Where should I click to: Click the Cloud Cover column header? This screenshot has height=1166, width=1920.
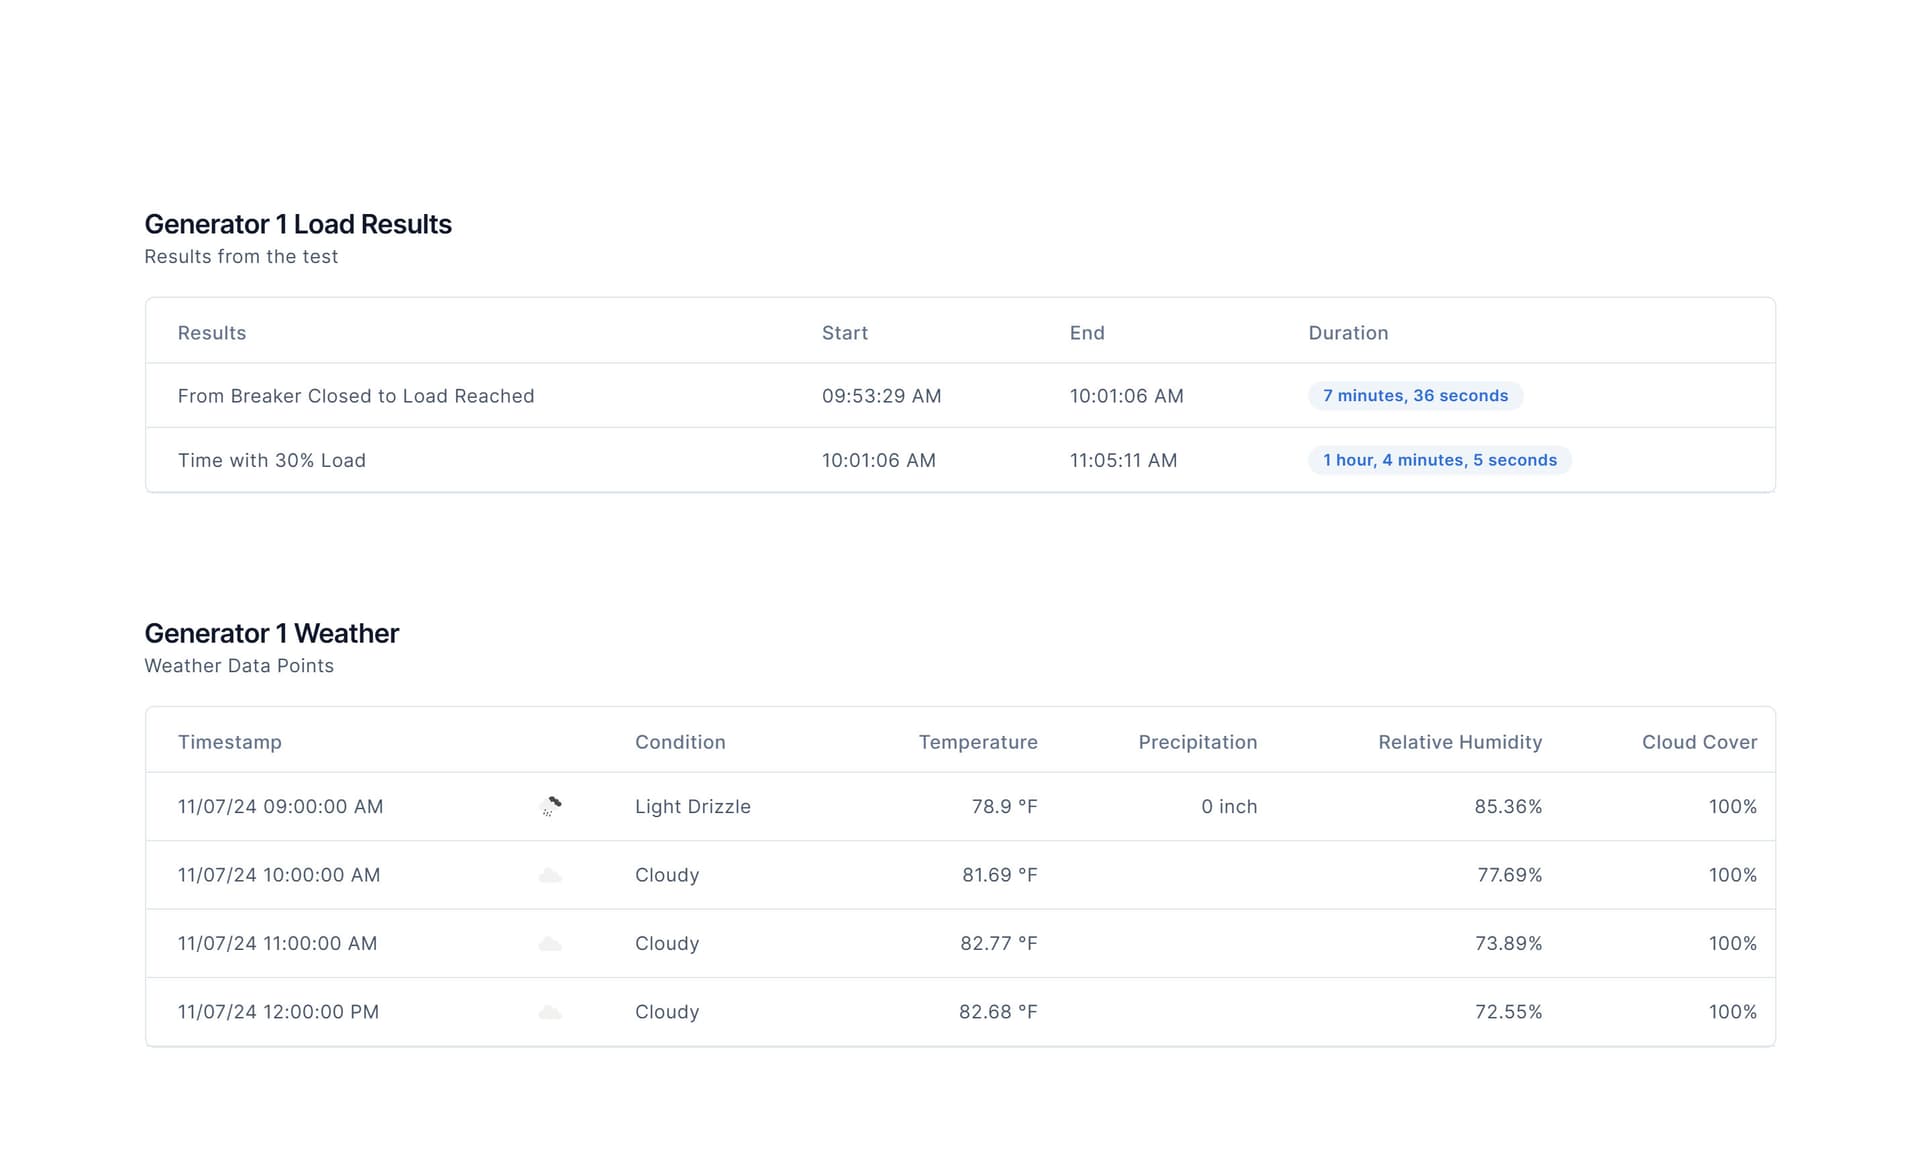(x=1699, y=741)
